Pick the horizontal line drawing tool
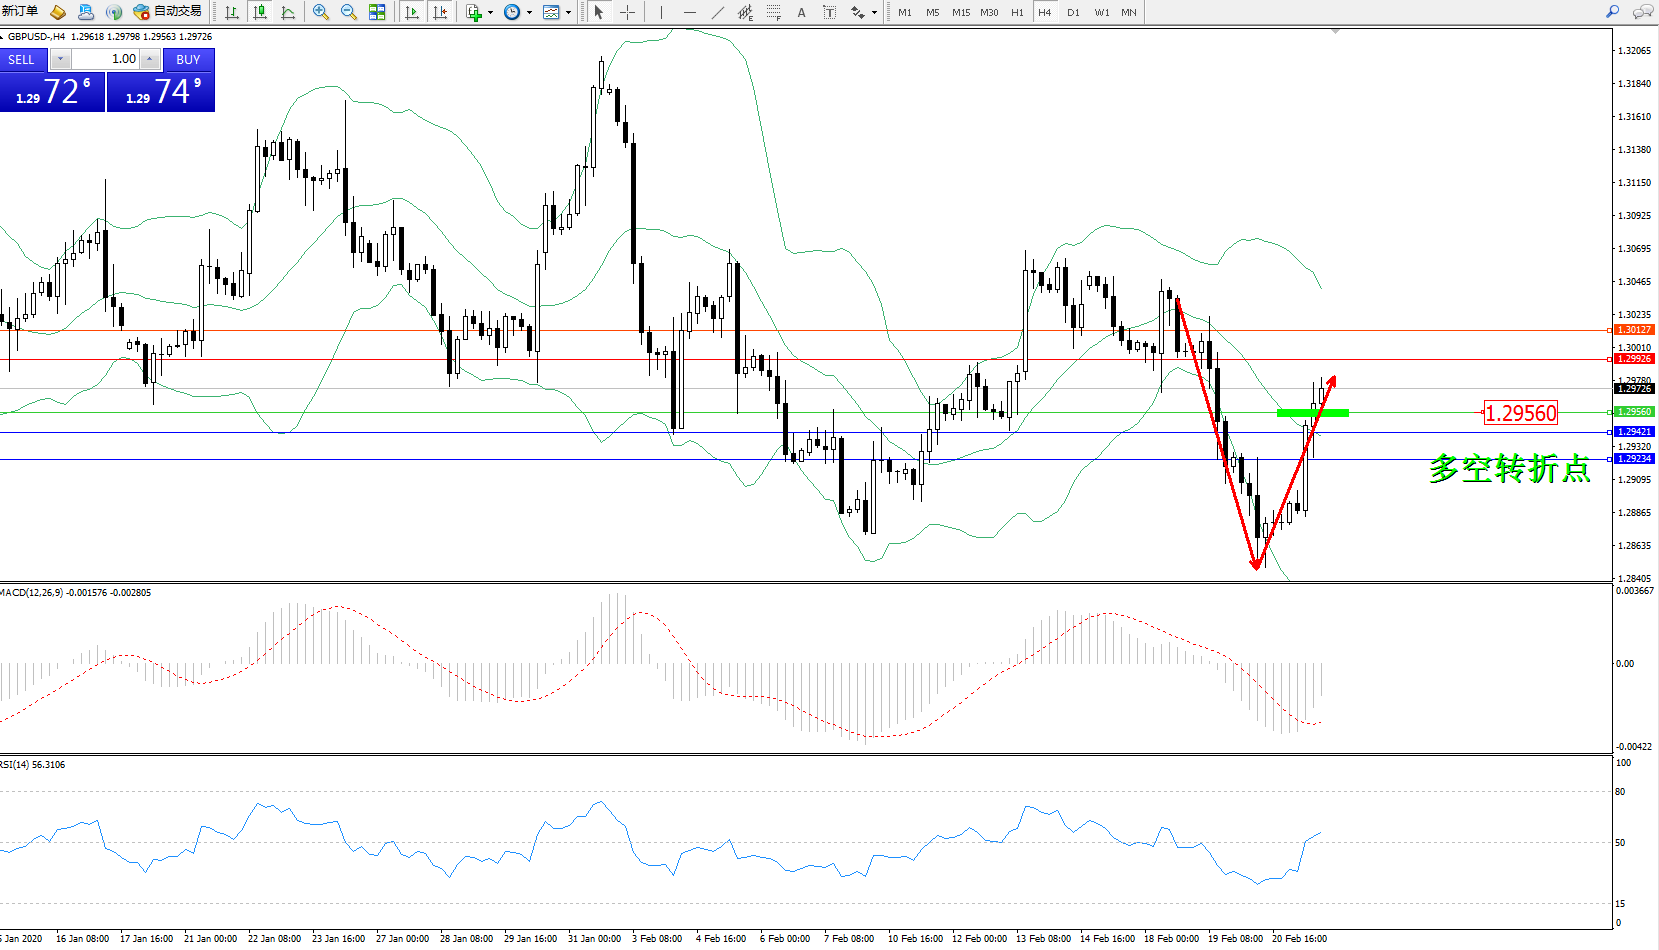This screenshot has width=1659, height=950. click(x=689, y=12)
